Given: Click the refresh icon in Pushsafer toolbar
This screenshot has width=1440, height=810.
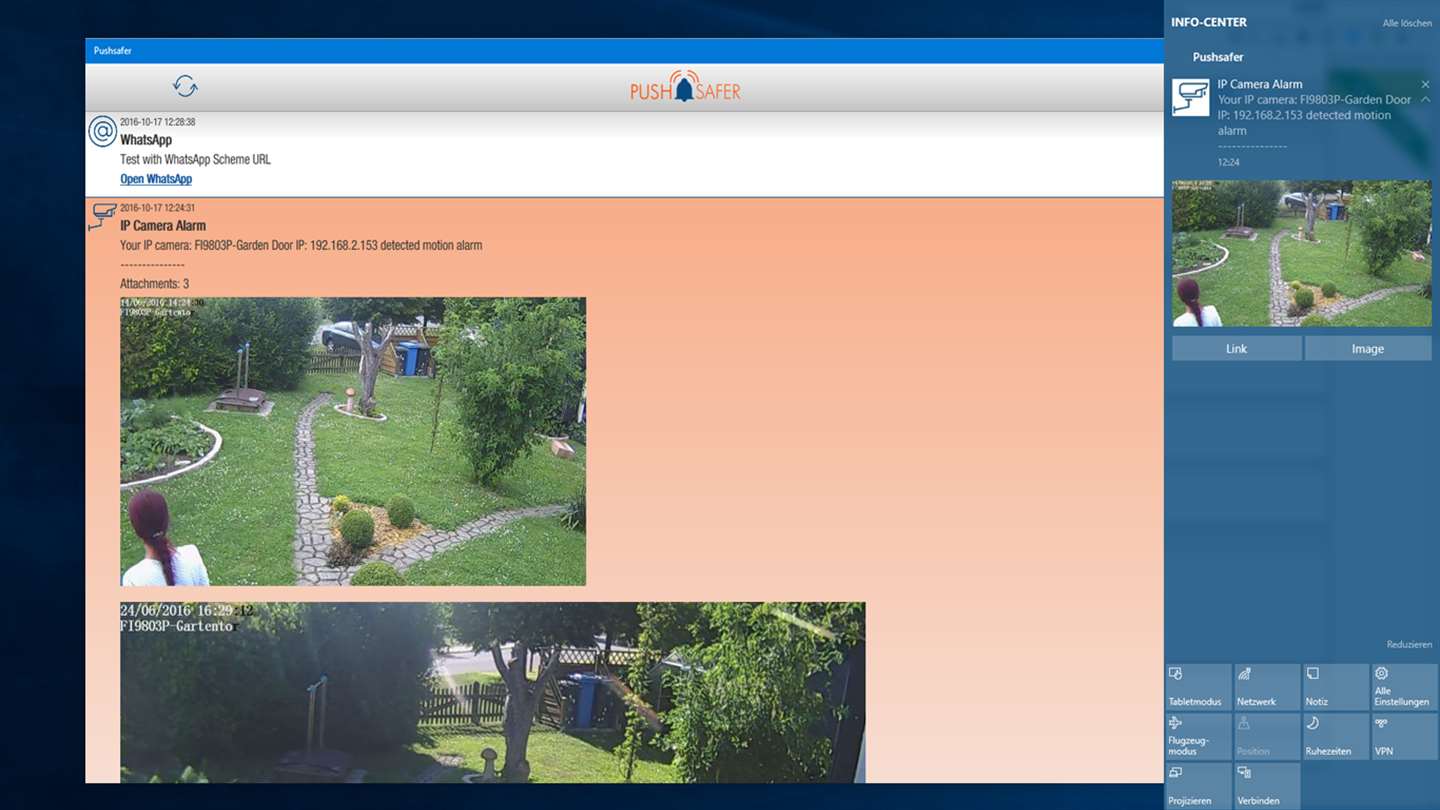Looking at the screenshot, I should (185, 86).
